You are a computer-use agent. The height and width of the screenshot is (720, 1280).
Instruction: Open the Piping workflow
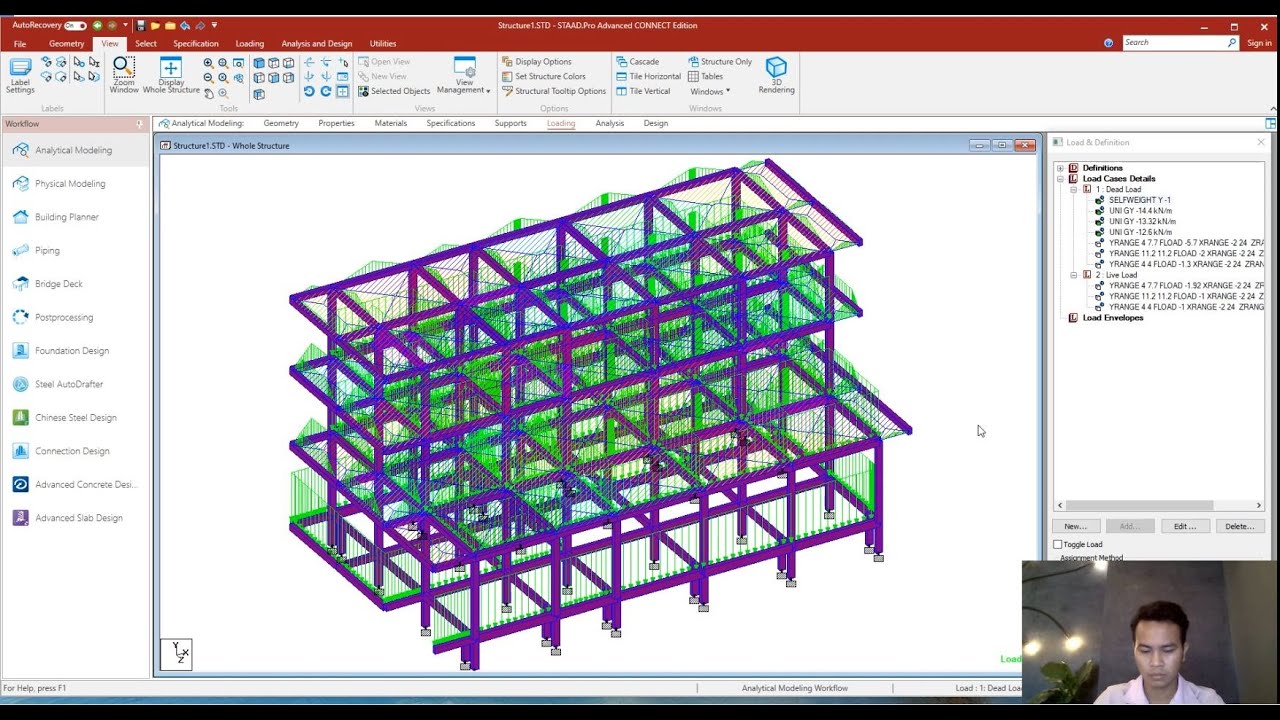(x=75, y=251)
